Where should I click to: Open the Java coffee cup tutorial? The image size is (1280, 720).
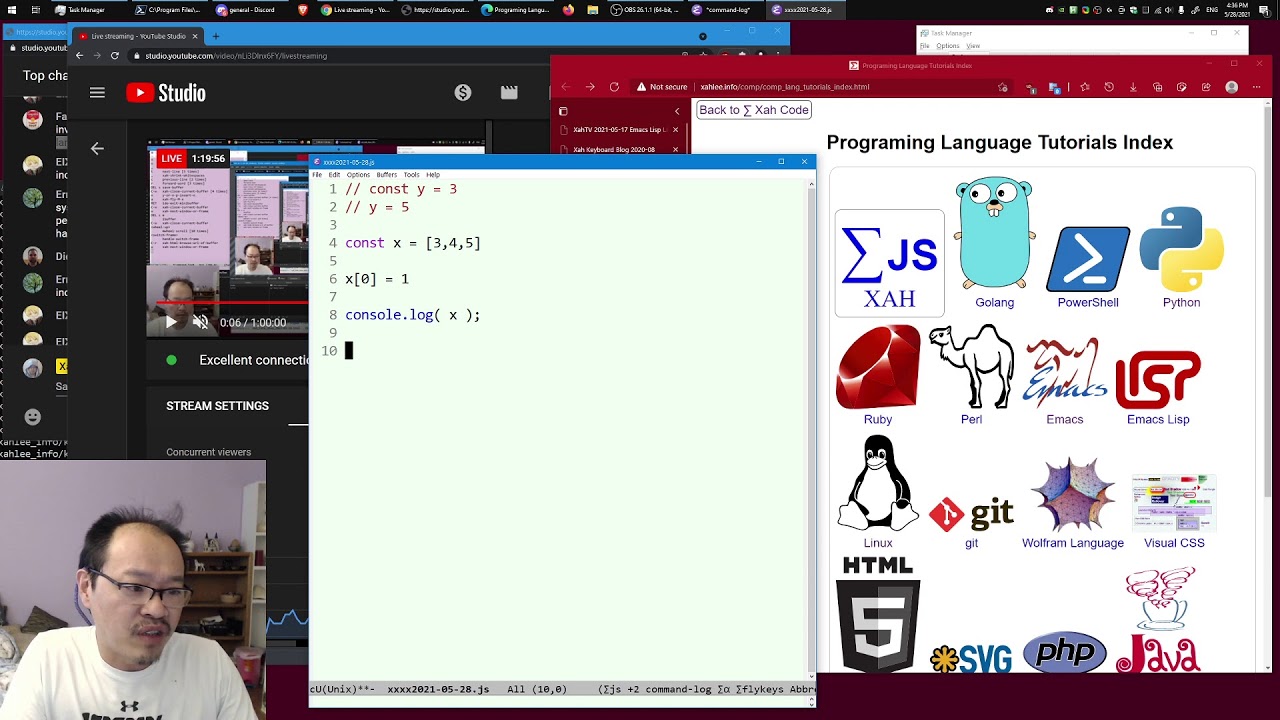point(1158,620)
